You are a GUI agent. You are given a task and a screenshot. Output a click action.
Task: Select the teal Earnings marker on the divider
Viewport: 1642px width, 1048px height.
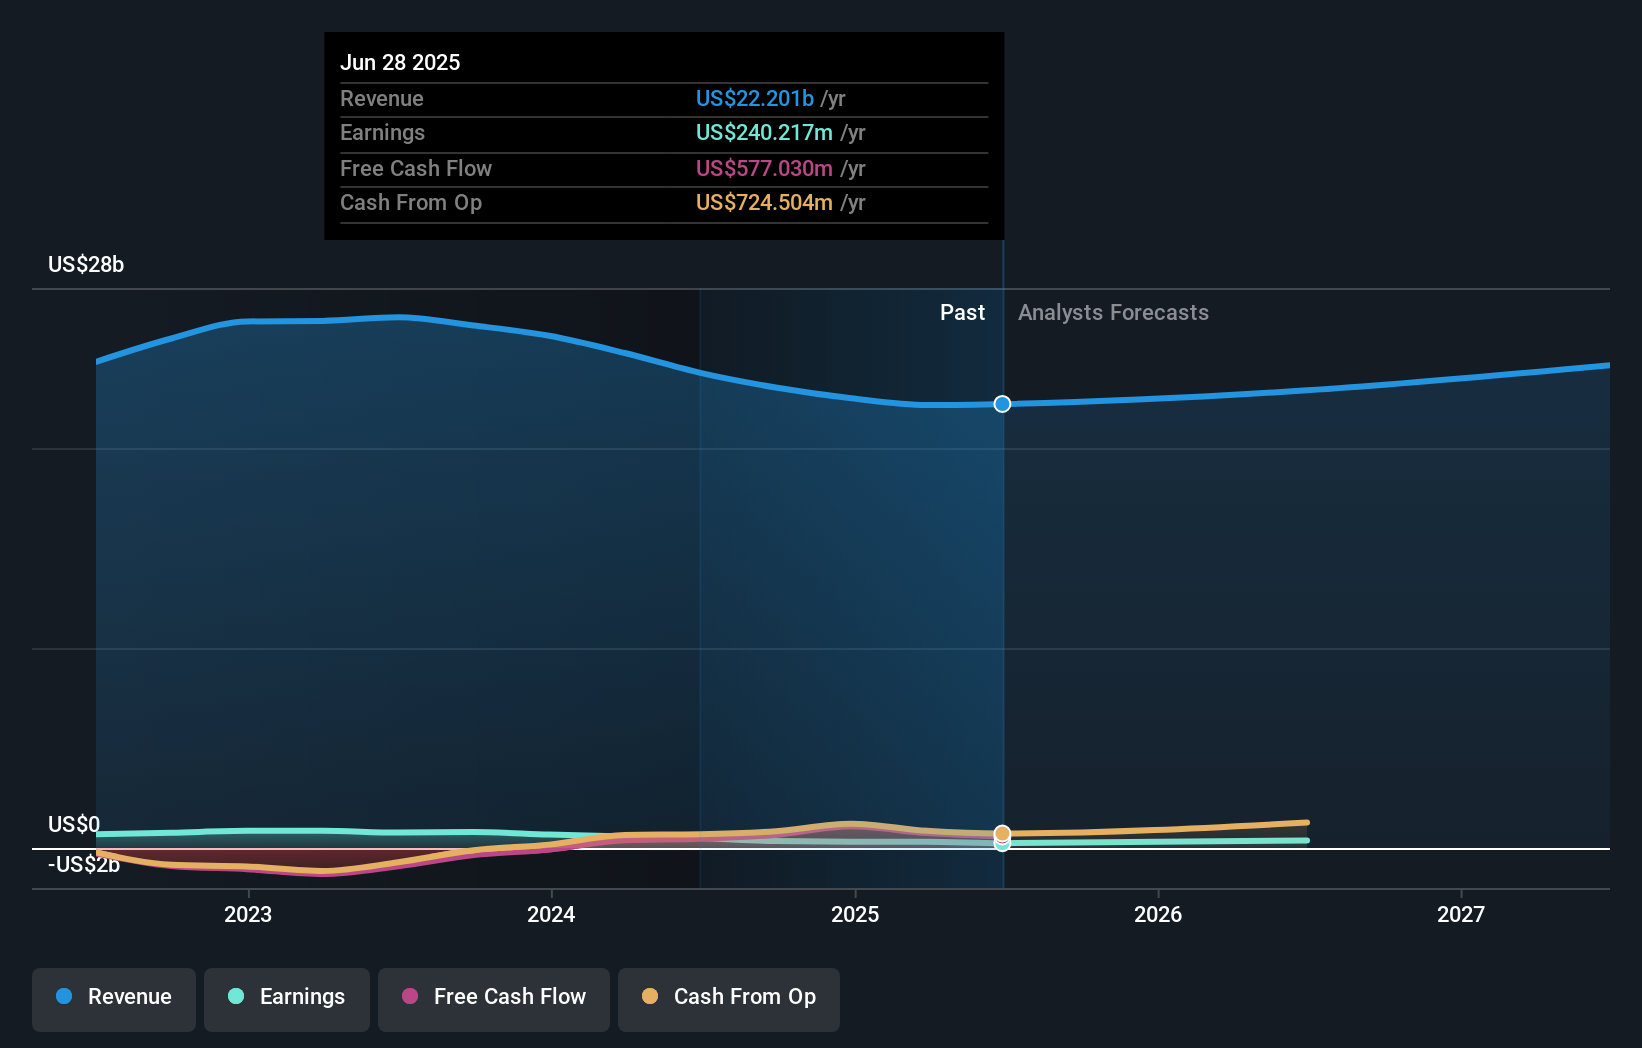coord(1002,845)
